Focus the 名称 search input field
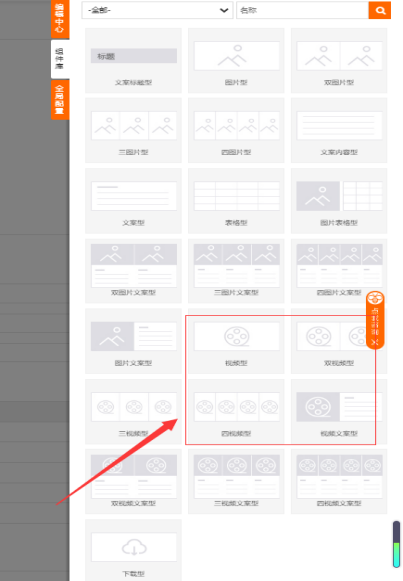This screenshot has width=403, height=581. pyautogui.click(x=303, y=10)
